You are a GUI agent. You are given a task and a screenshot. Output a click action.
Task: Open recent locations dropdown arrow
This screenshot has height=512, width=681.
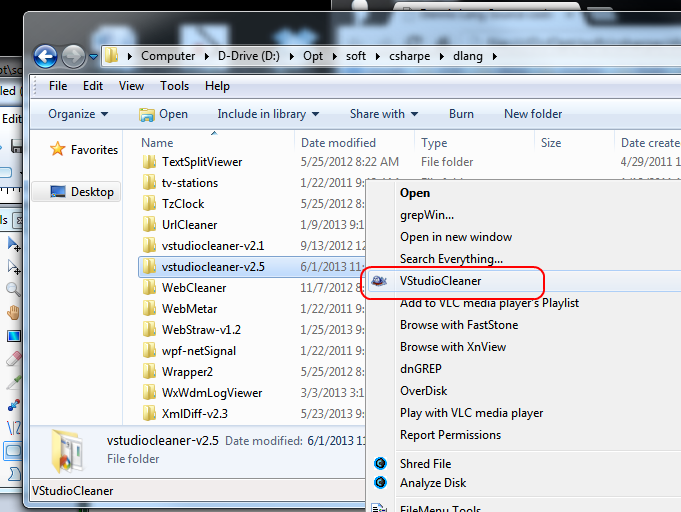93,56
